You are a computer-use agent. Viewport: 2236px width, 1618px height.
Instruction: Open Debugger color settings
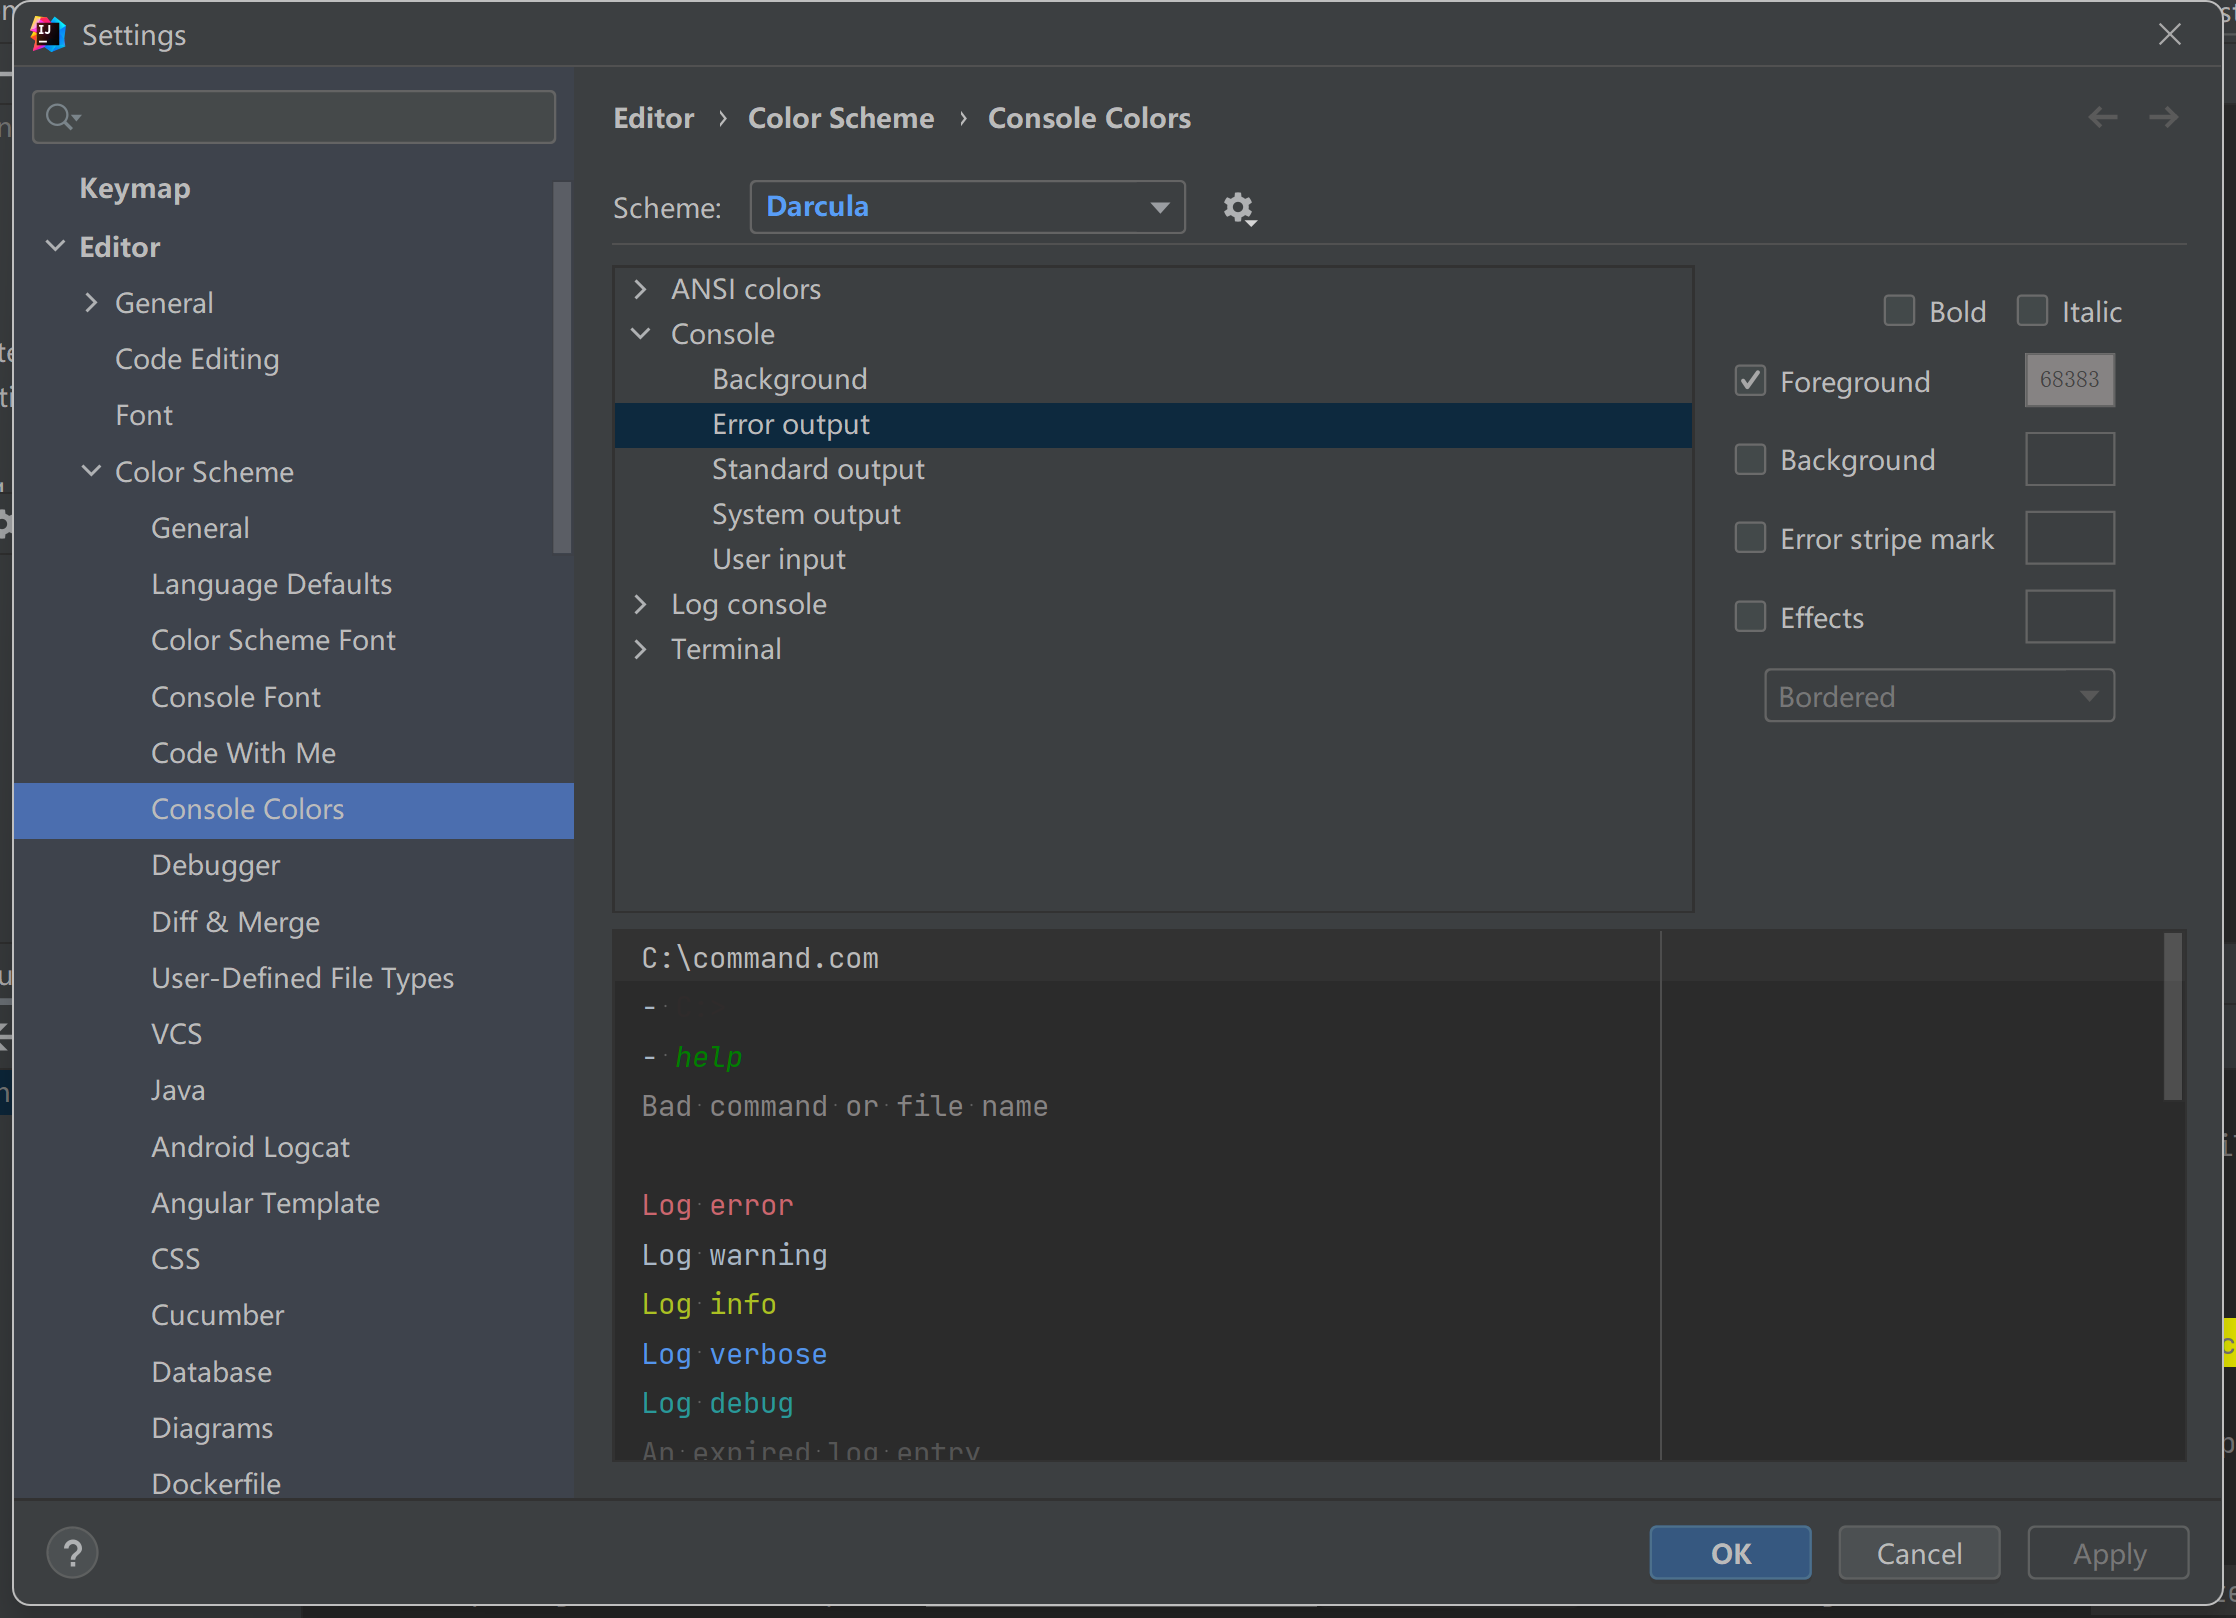click(215, 865)
